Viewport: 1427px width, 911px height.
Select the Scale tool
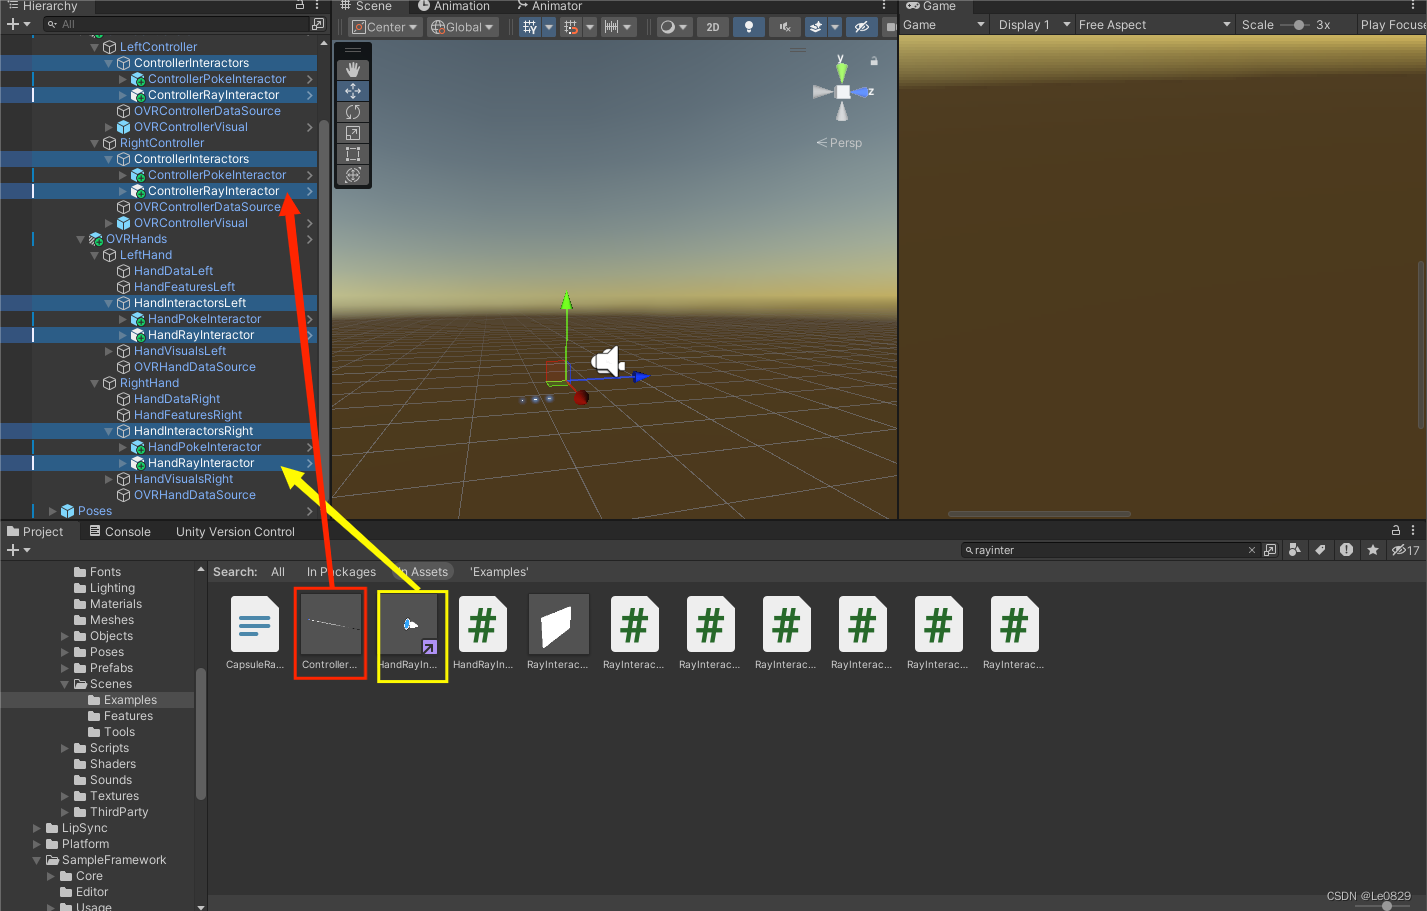pos(353,132)
